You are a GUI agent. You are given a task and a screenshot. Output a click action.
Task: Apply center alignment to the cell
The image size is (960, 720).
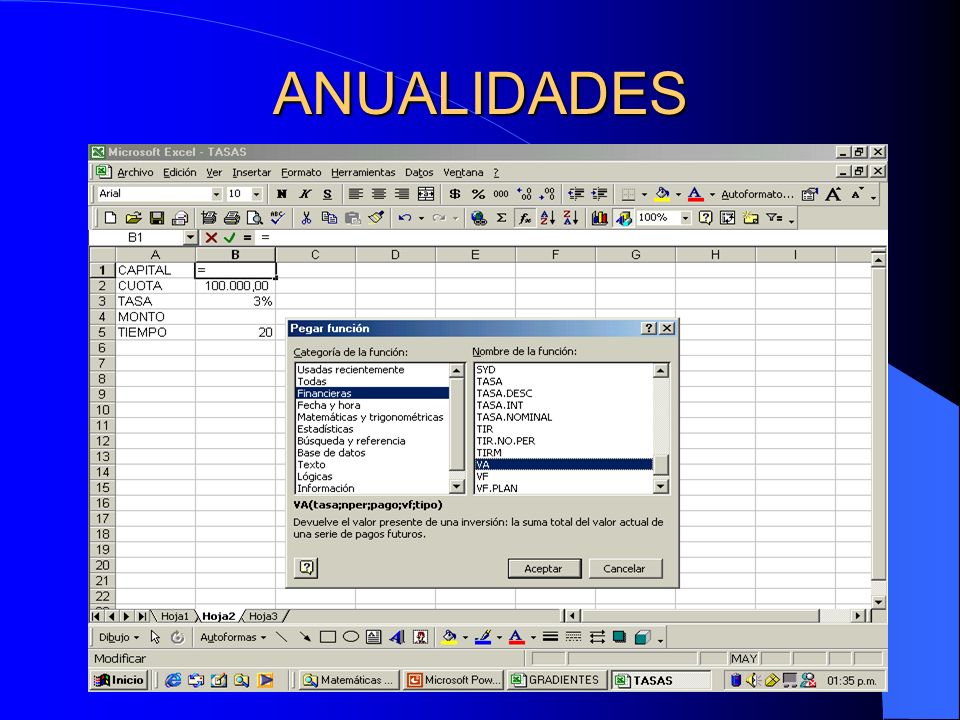[x=379, y=194]
